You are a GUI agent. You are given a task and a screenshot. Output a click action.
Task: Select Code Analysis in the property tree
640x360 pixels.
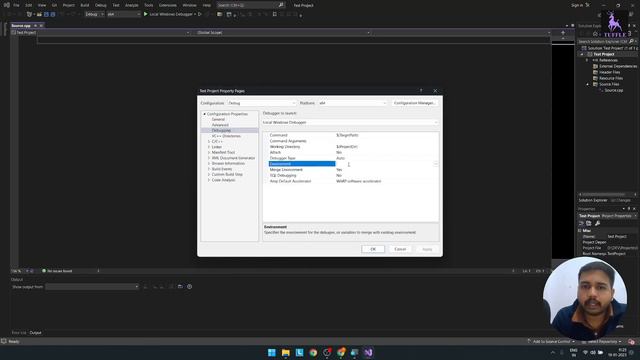223,180
